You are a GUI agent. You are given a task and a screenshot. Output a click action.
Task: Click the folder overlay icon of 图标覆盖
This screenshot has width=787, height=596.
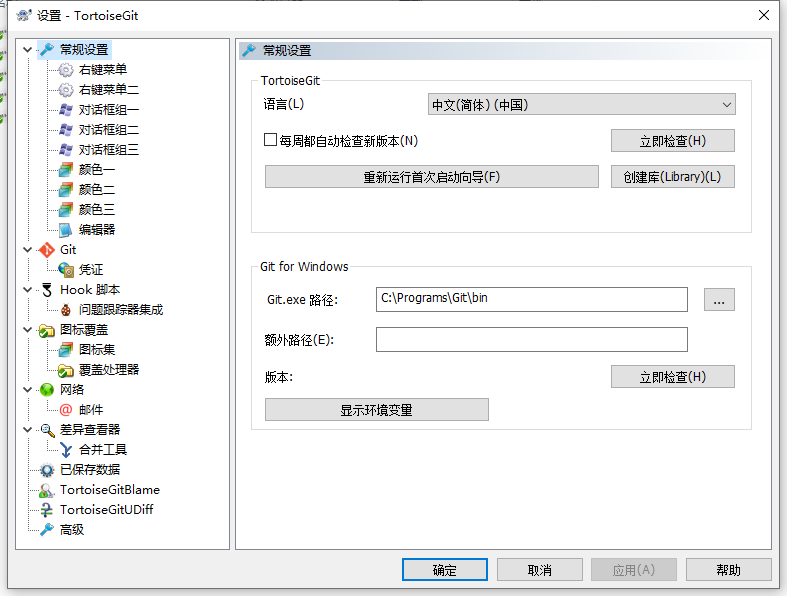[47, 330]
